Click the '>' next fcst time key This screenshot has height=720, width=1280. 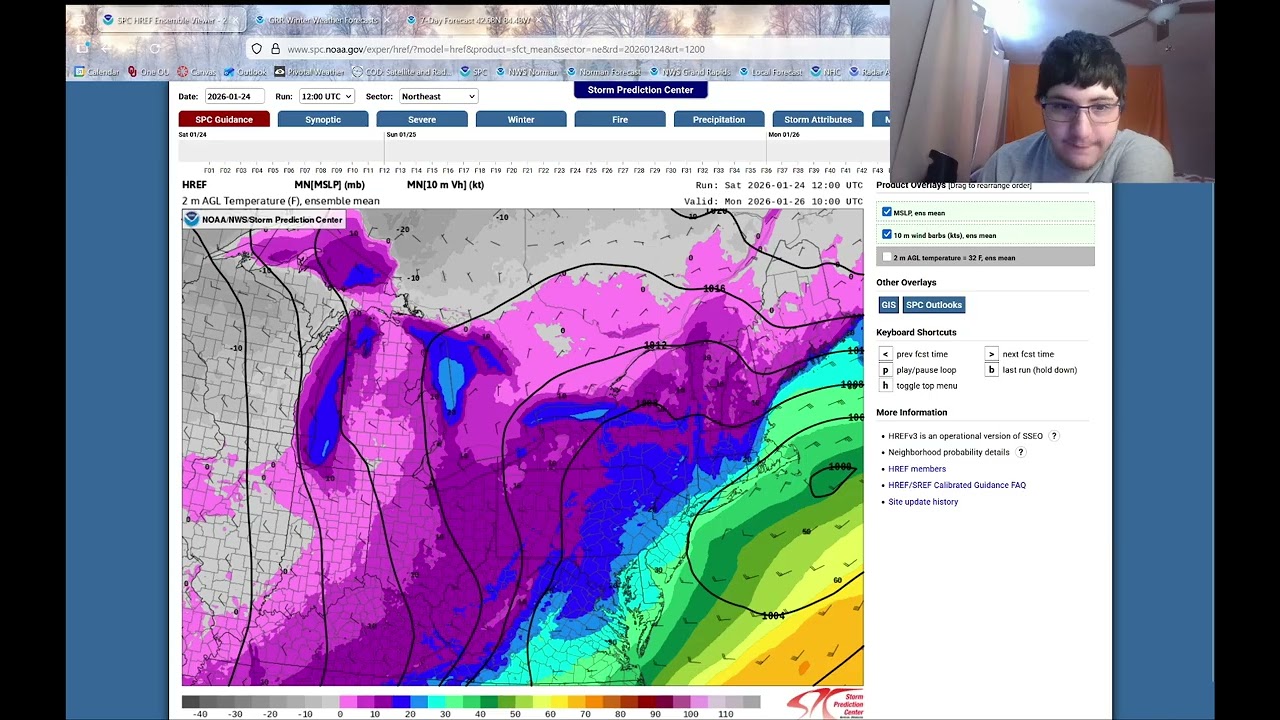(991, 354)
